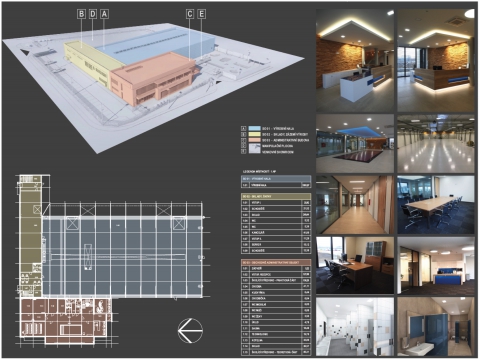Click the yellow header of the second room table
This screenshot has height=360, width=480.
[x=276, y=197]
